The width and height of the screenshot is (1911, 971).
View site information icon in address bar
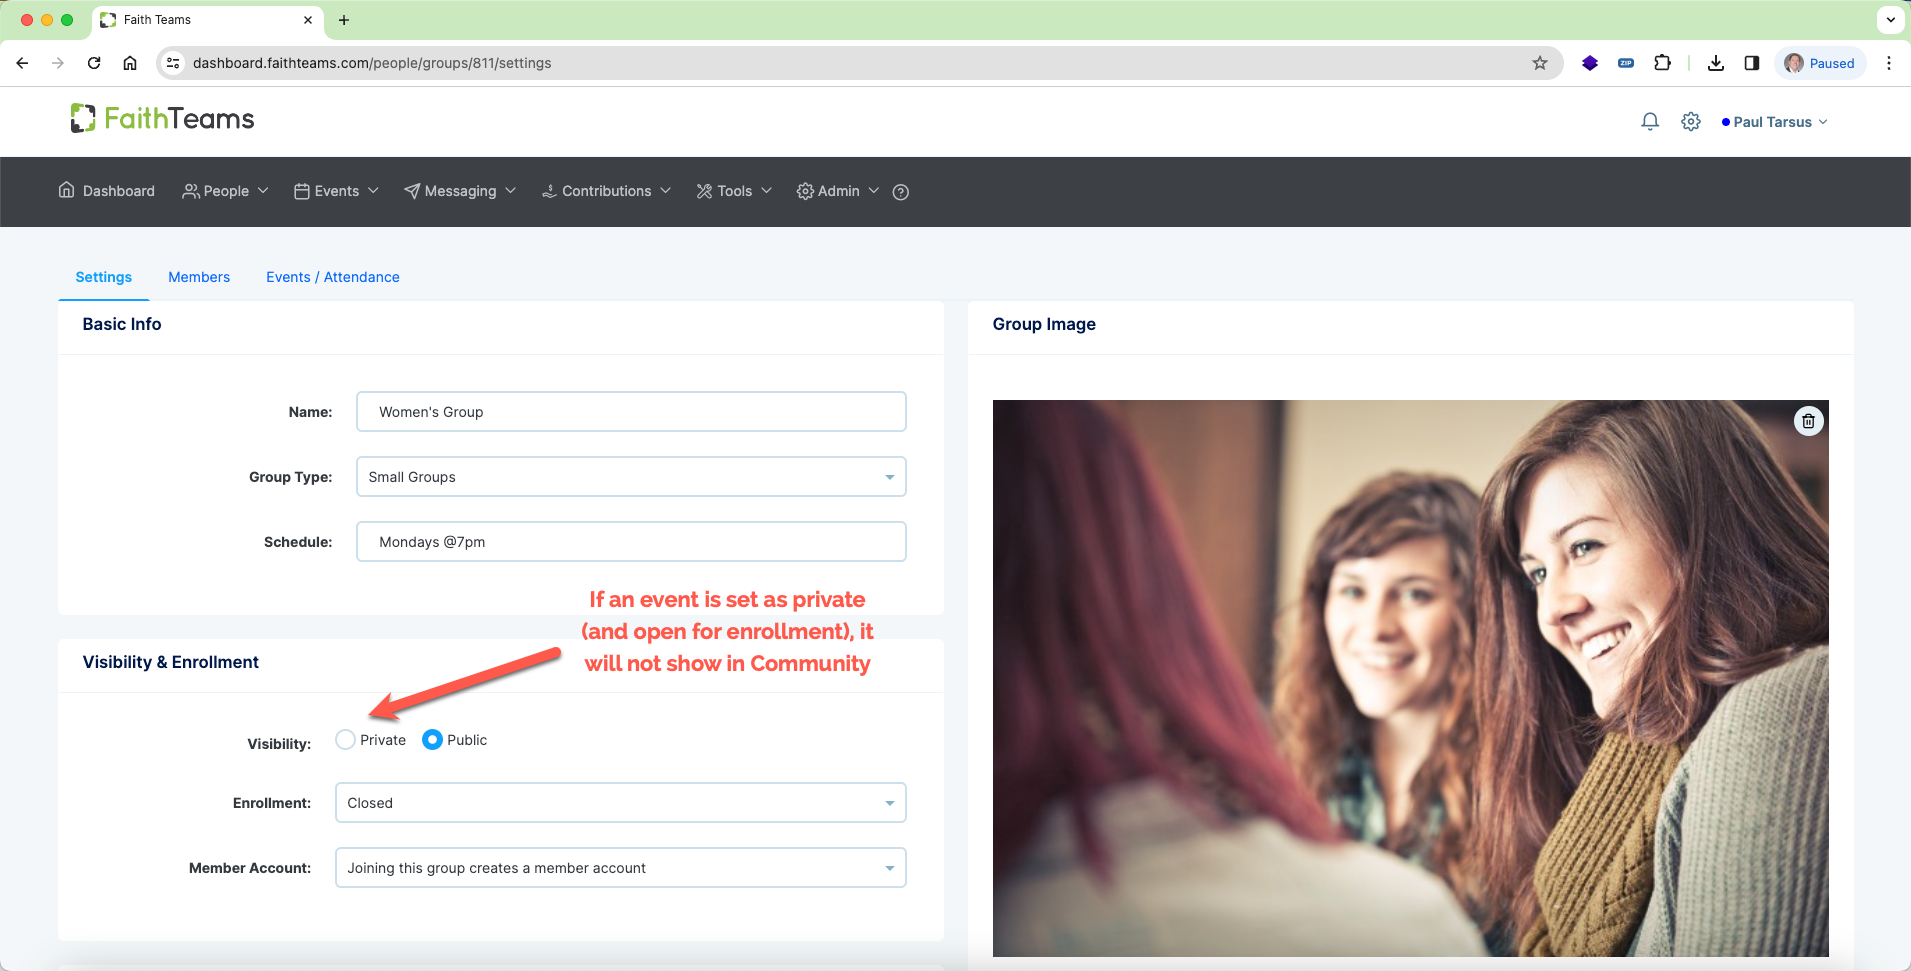173,63
